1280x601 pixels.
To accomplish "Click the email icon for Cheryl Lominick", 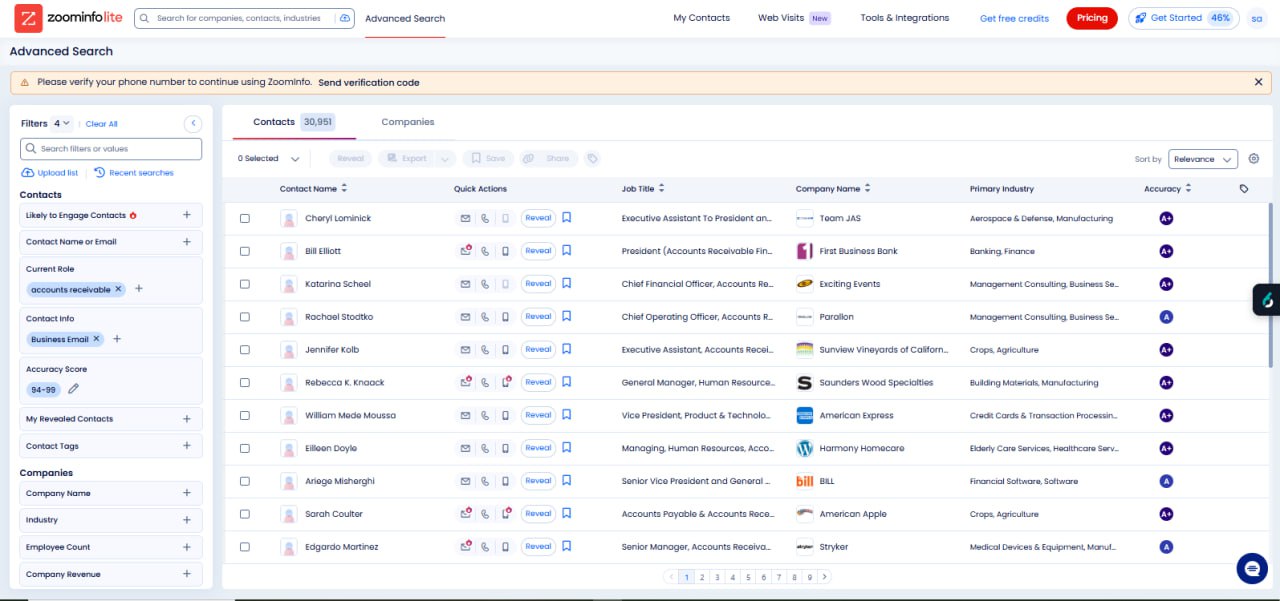I will click(465, 218).
